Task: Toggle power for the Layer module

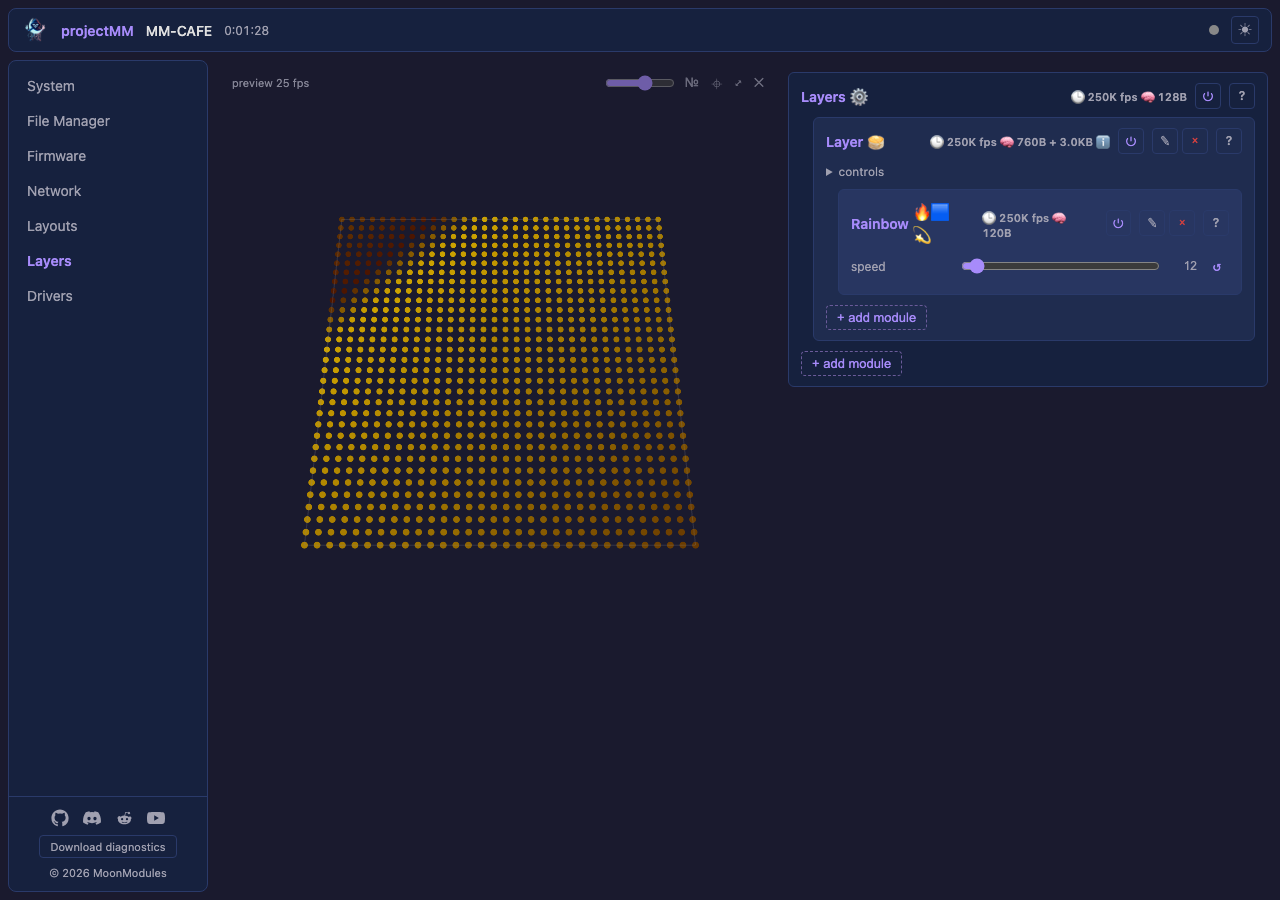Action: (x=1131, y=142)
